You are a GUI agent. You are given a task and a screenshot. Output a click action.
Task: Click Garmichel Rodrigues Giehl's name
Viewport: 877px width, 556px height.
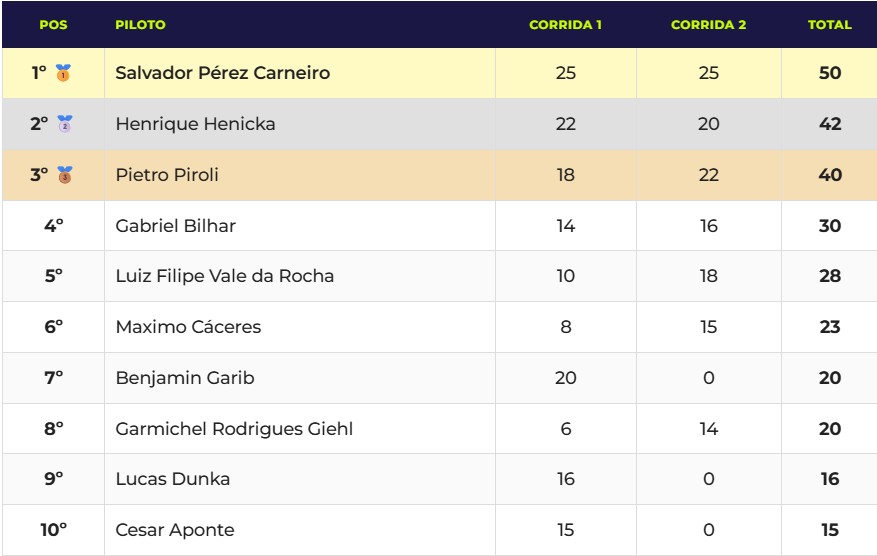click(234, 429)
